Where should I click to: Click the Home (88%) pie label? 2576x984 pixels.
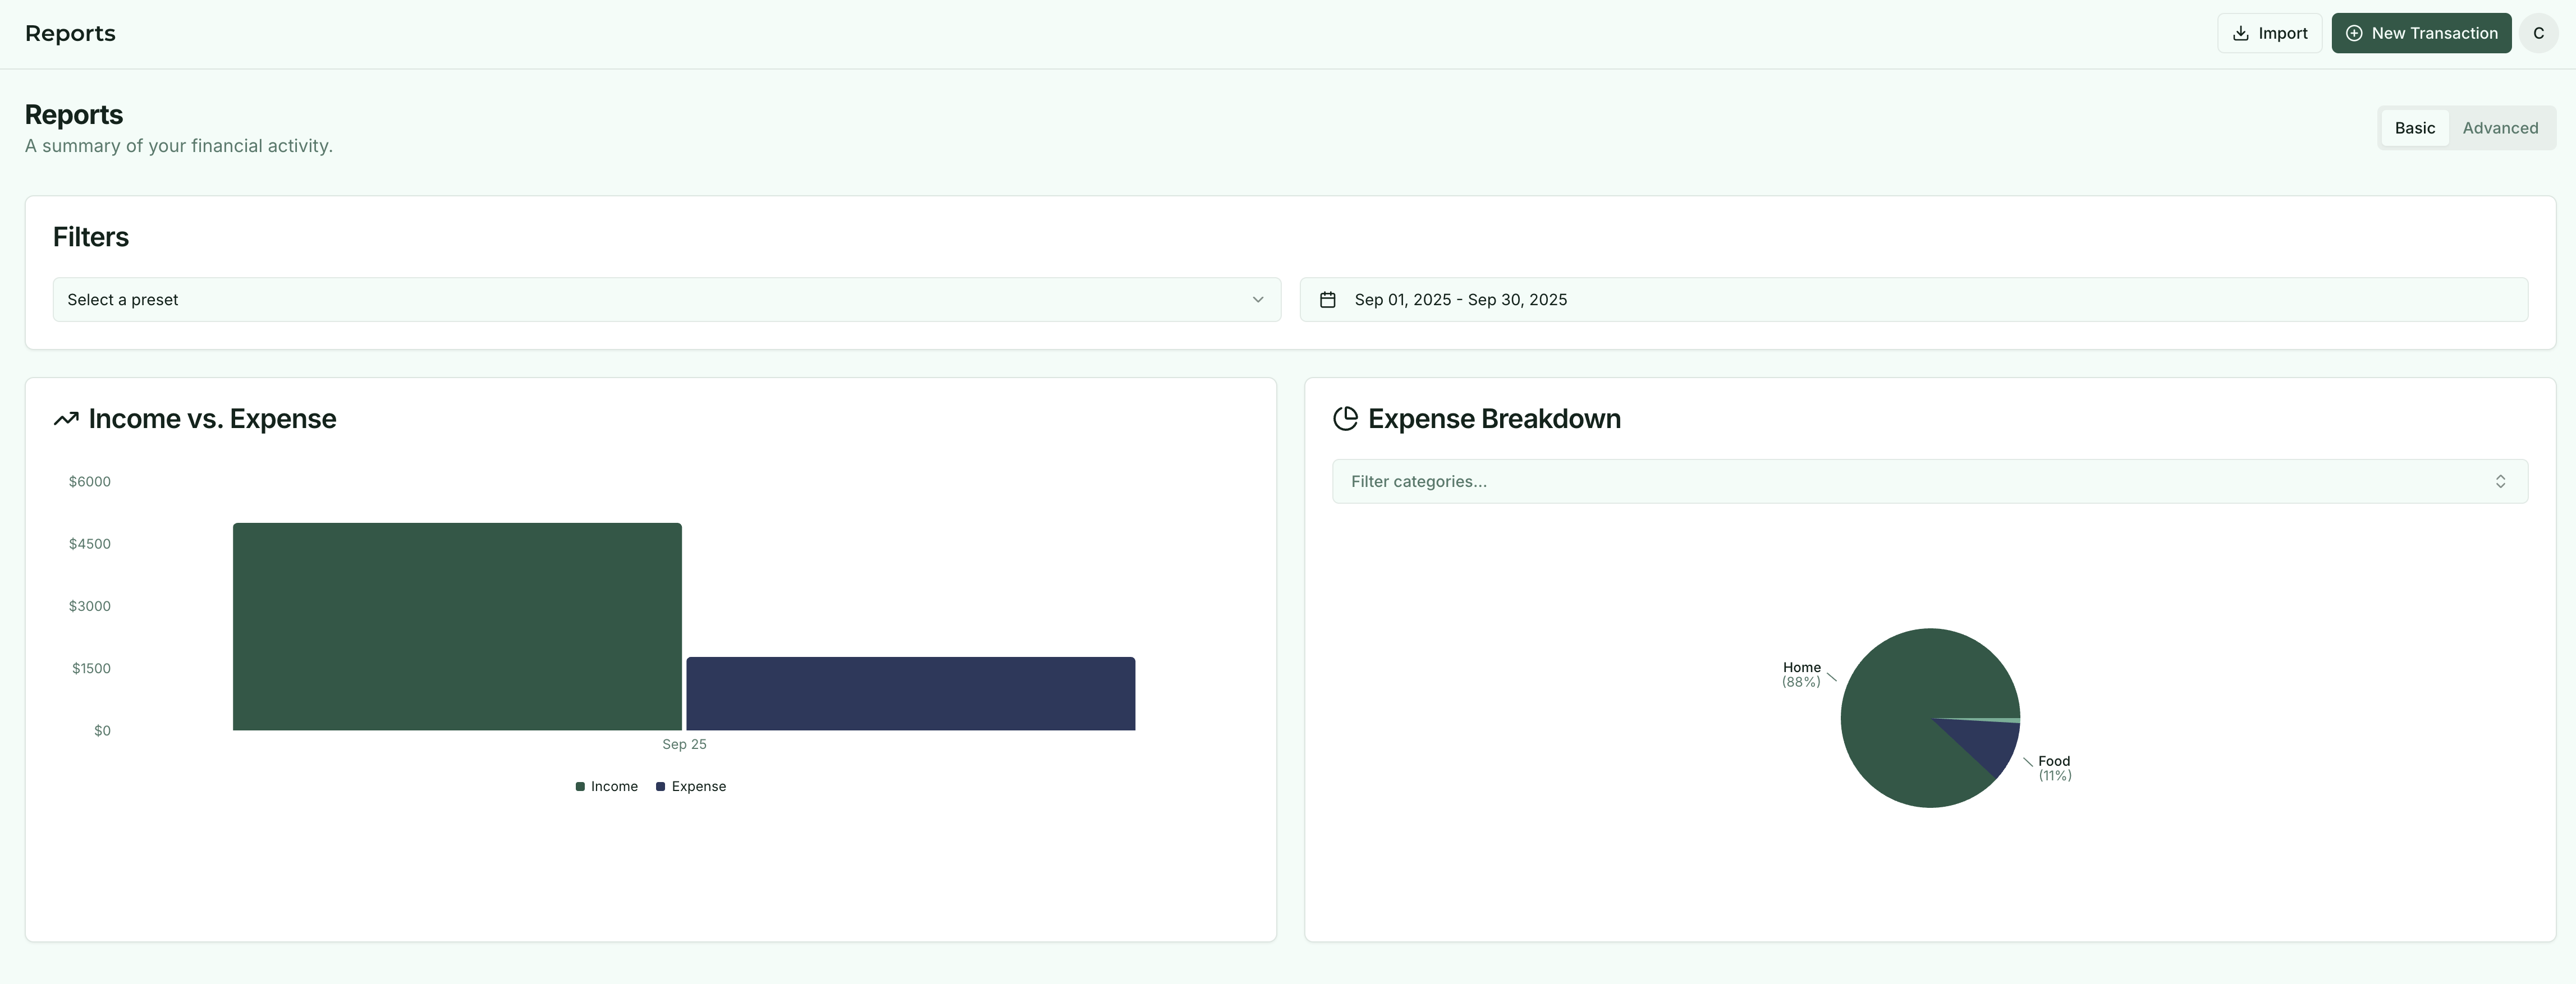point(1801,675)
